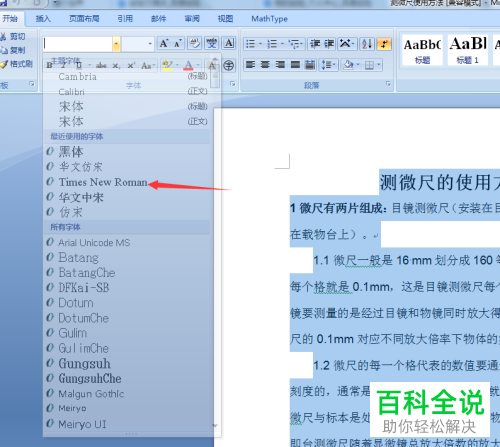Screen dimensions: 500x447
Task: Choose Calibri (正文) theme font
Action: point(127,91)
